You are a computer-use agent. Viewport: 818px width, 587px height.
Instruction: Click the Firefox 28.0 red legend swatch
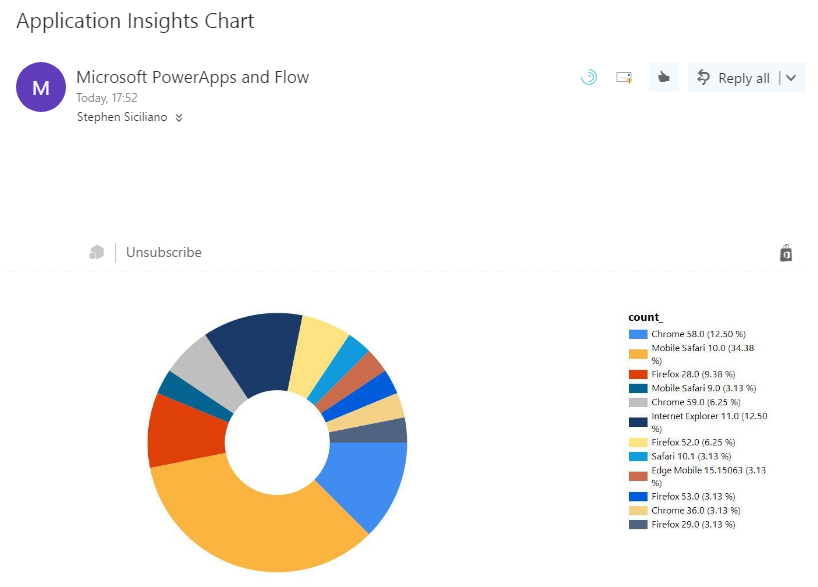pos(638,373)
